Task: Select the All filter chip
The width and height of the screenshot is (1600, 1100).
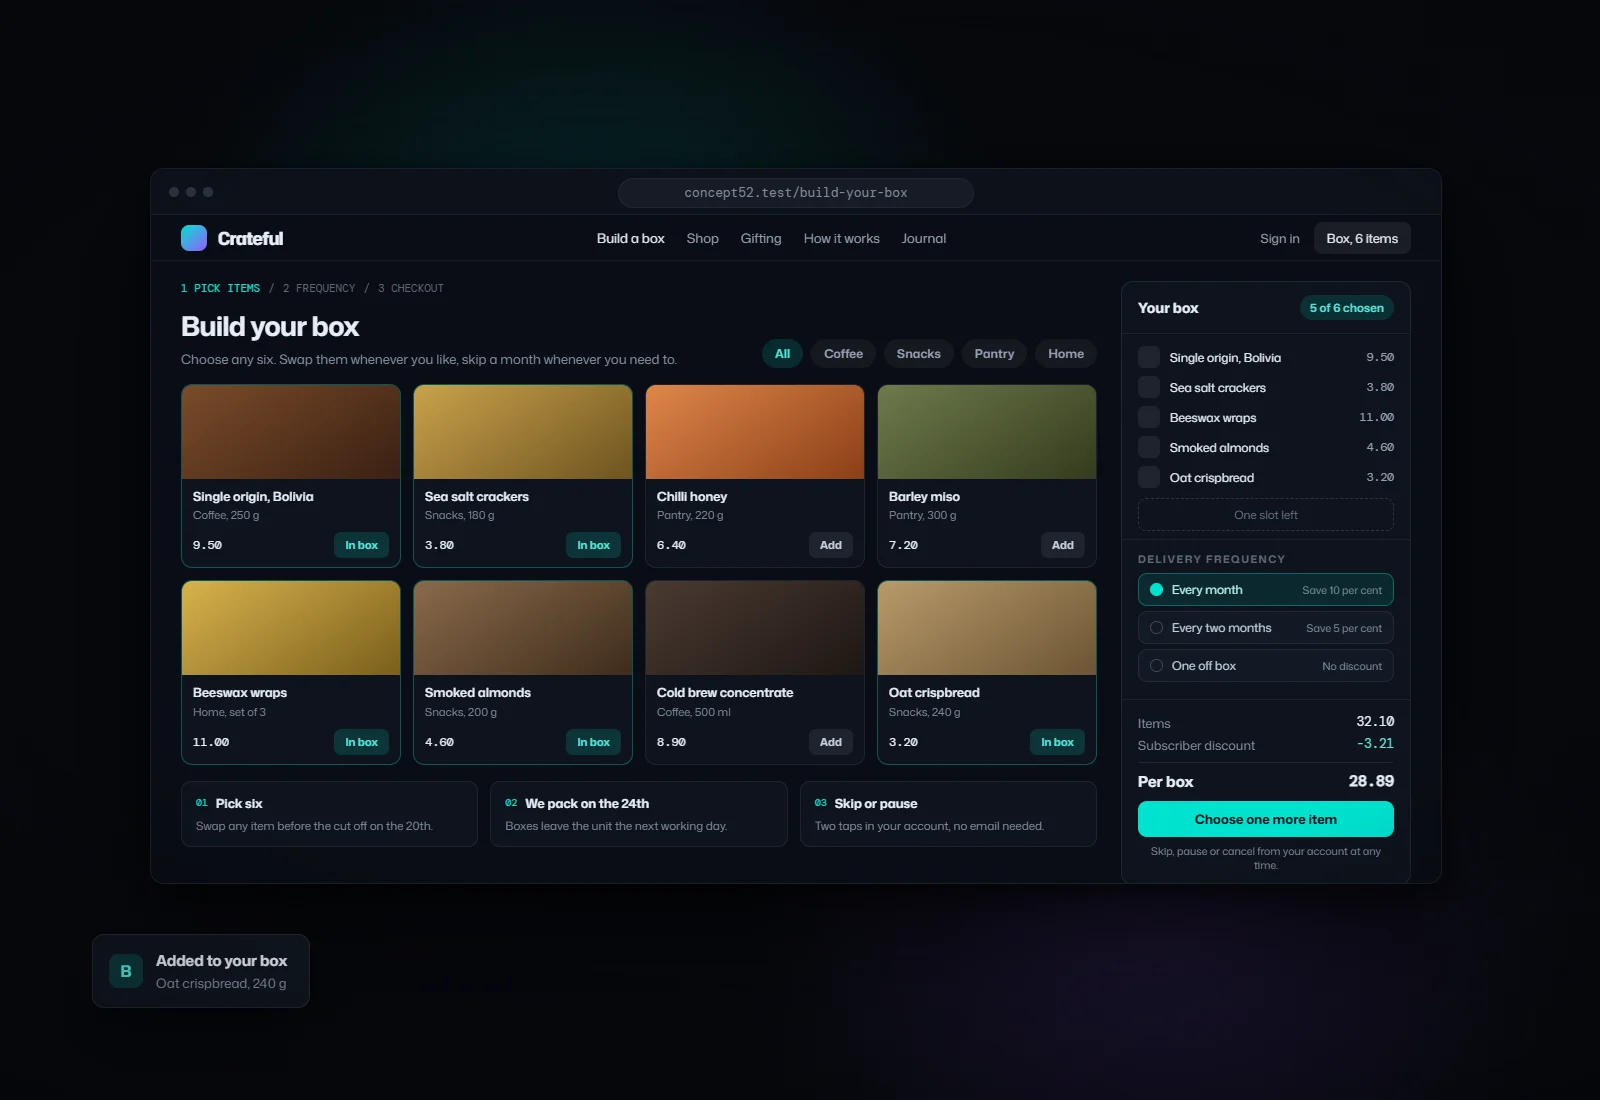Action: [782, 354]
